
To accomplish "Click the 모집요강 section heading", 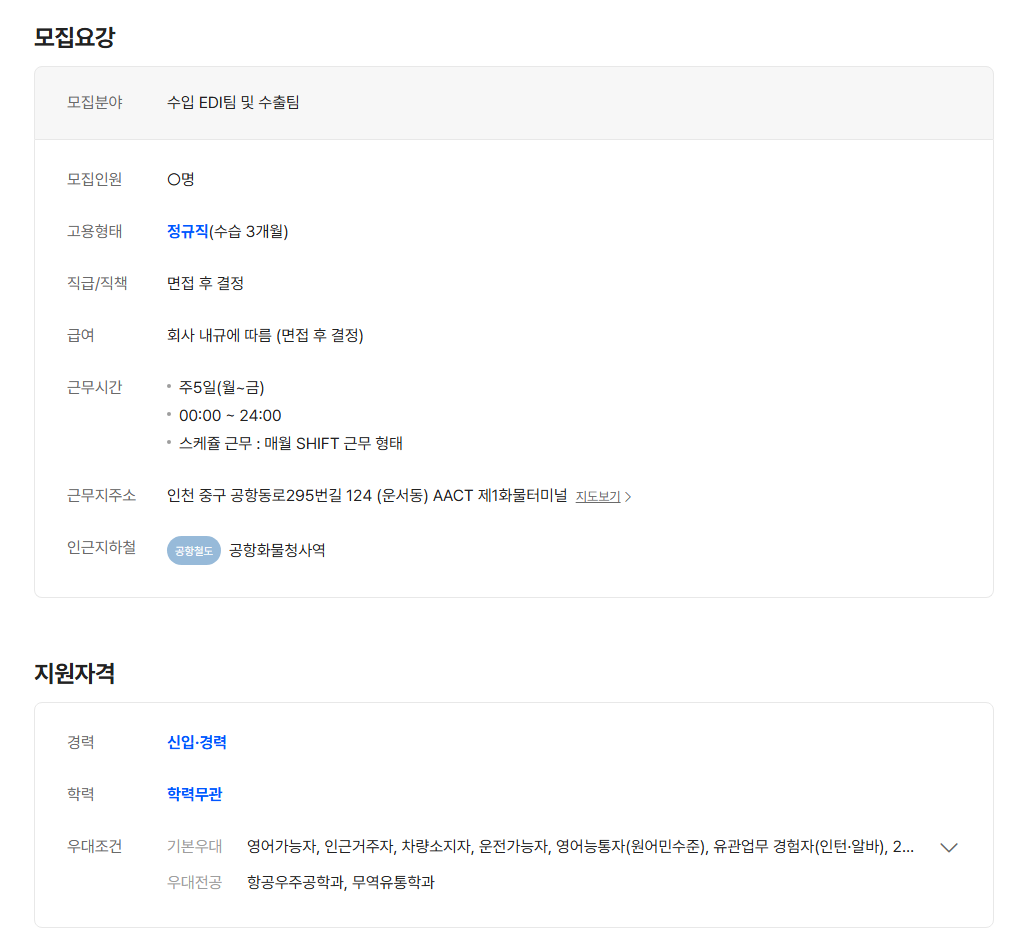I will click(x=75, y=38).
